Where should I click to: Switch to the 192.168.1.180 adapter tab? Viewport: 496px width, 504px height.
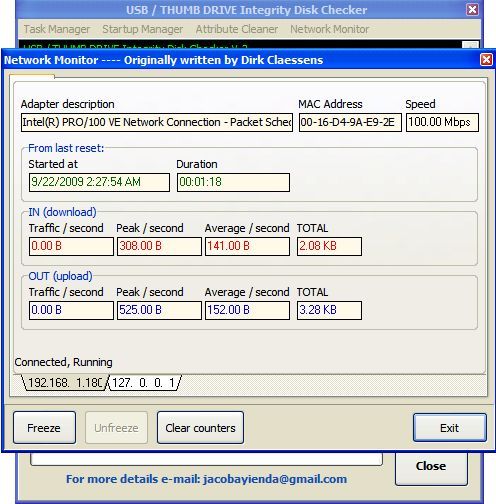[65, 383]
